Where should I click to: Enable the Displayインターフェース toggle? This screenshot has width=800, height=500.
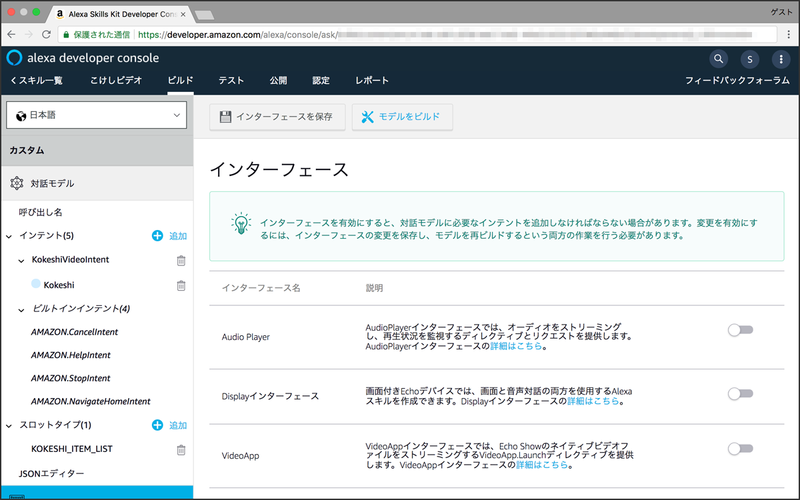pos(740,394)
